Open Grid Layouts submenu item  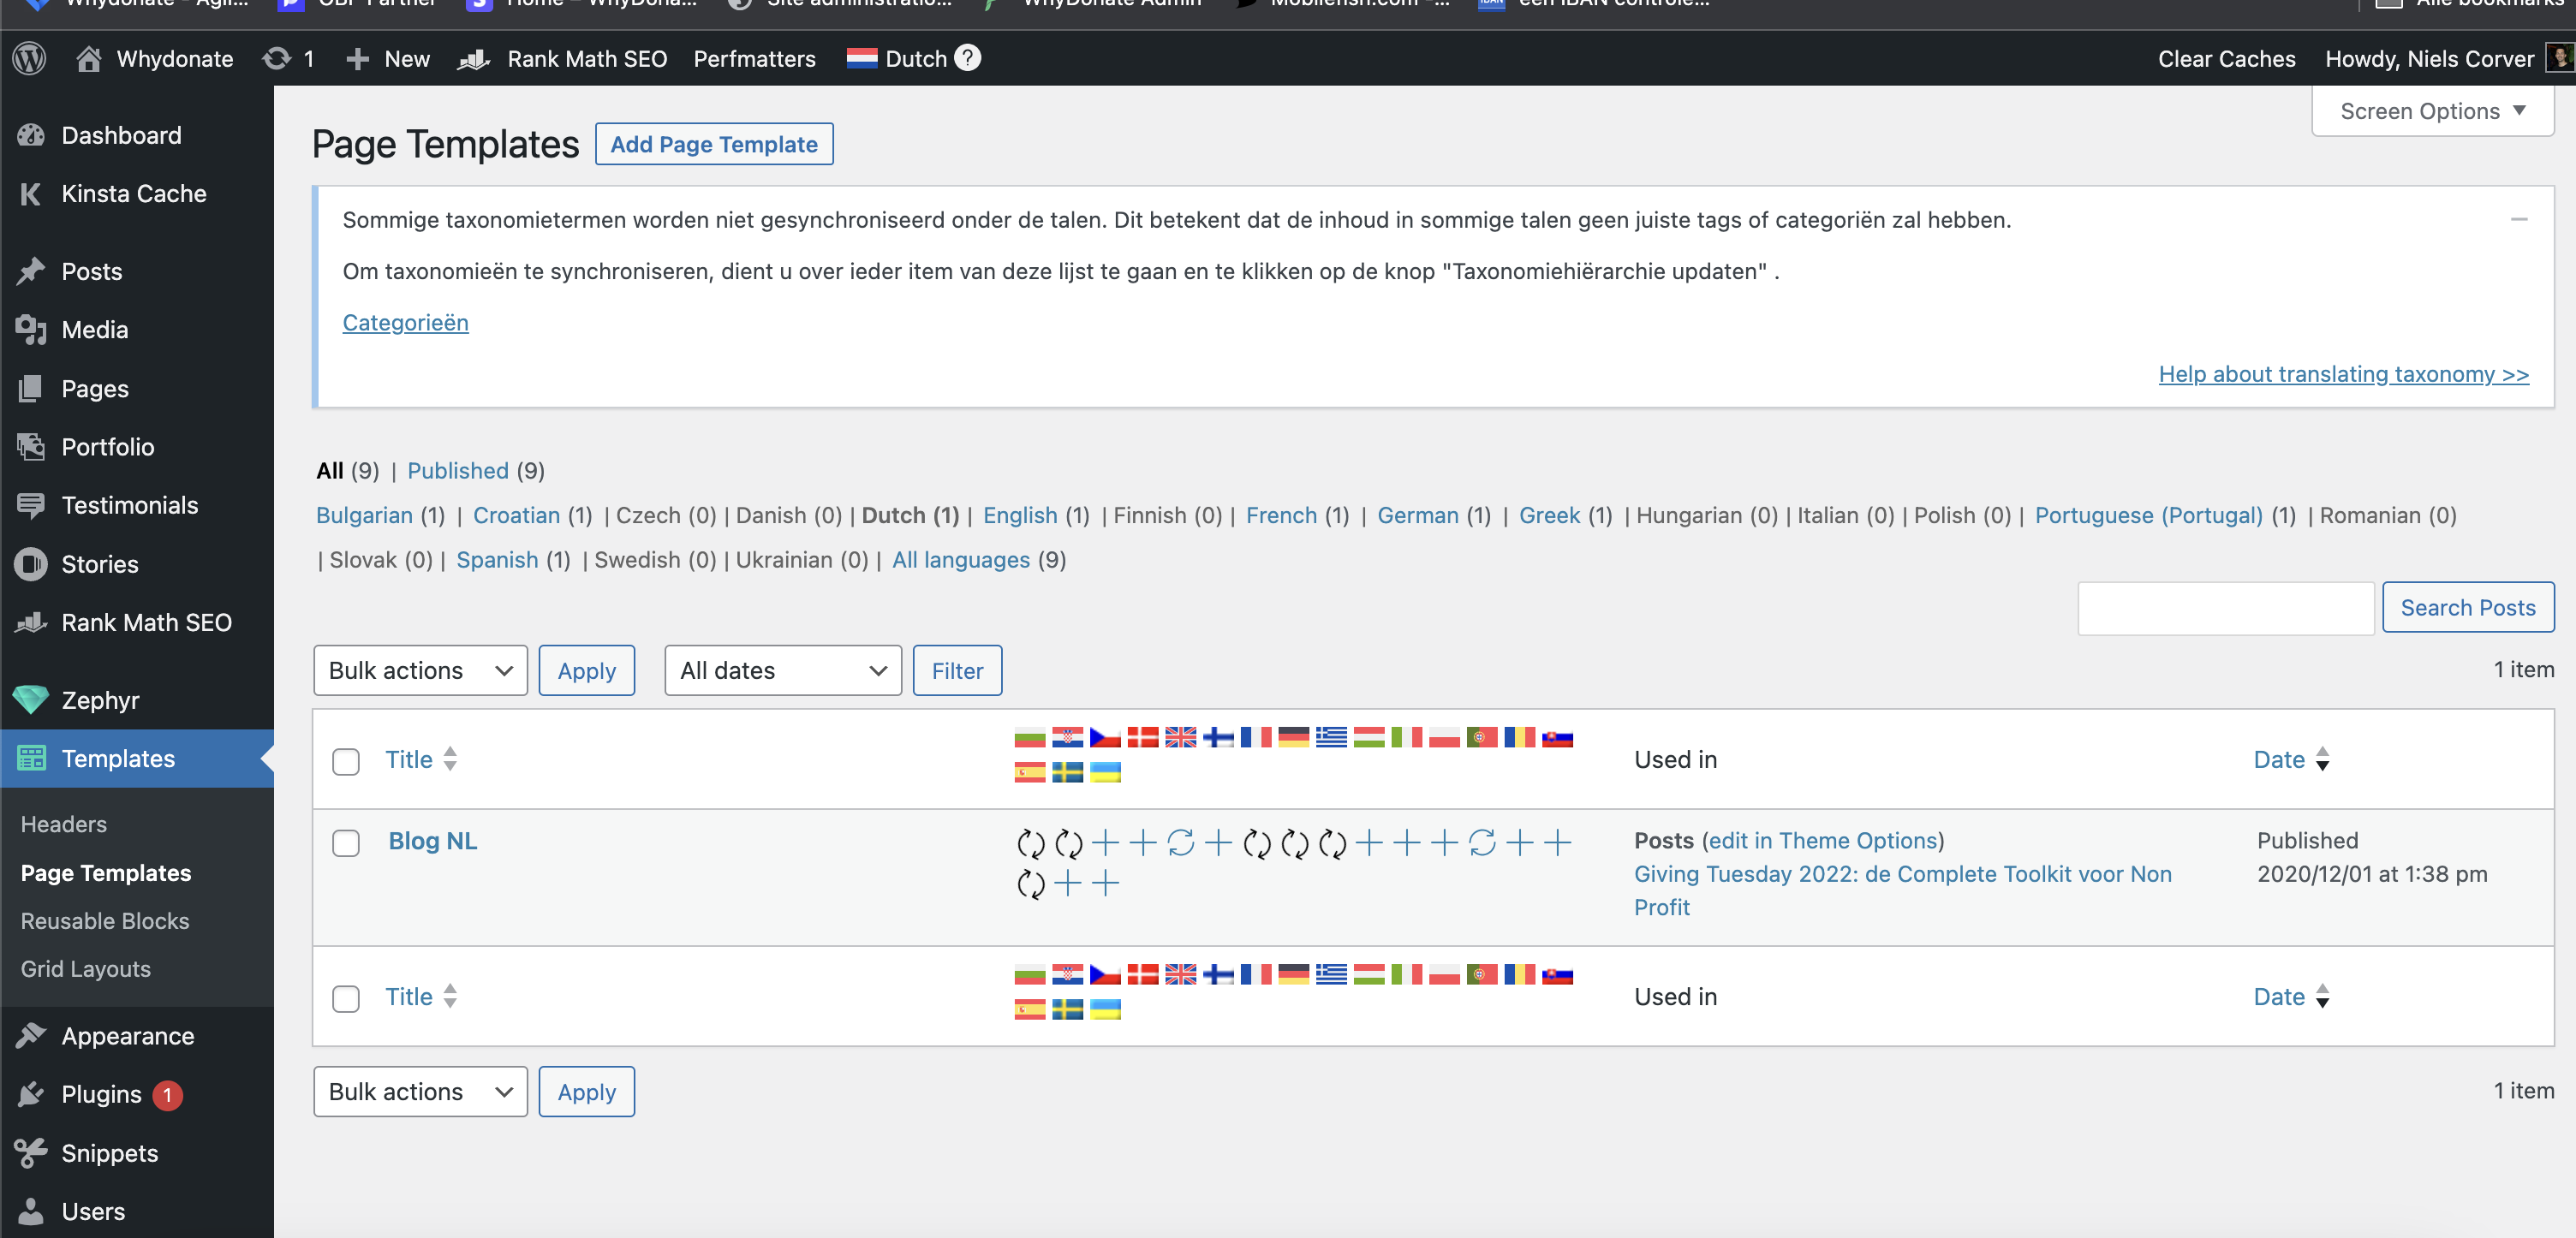[x=86, y=968]
